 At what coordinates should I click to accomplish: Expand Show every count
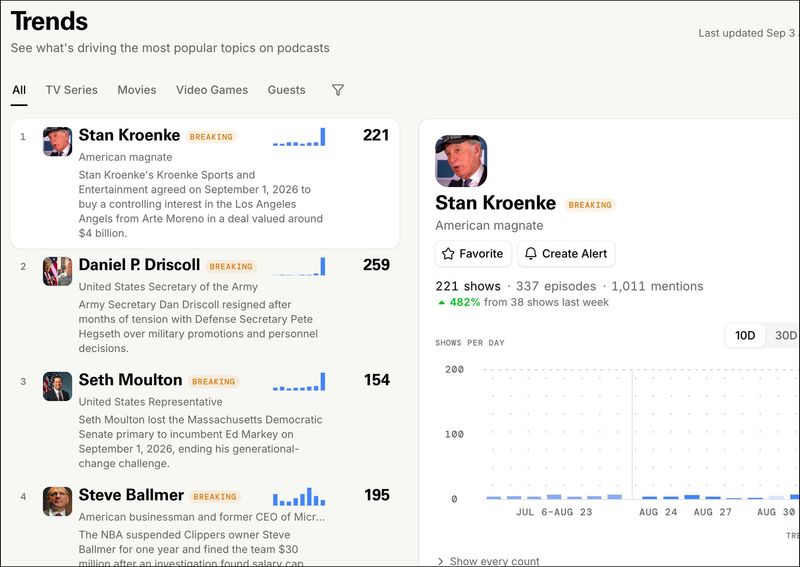click(489, 561)
